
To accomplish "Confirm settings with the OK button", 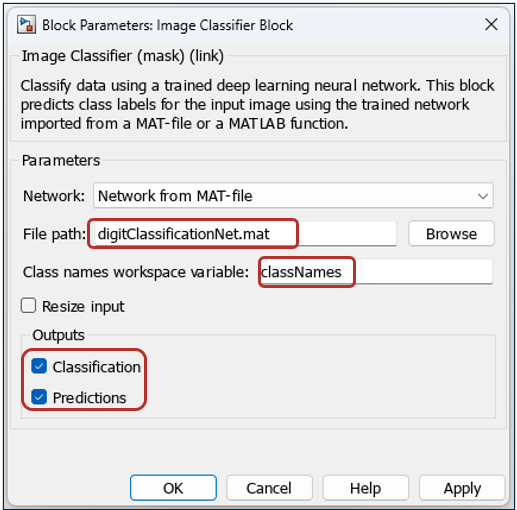I will coord(173,488).
